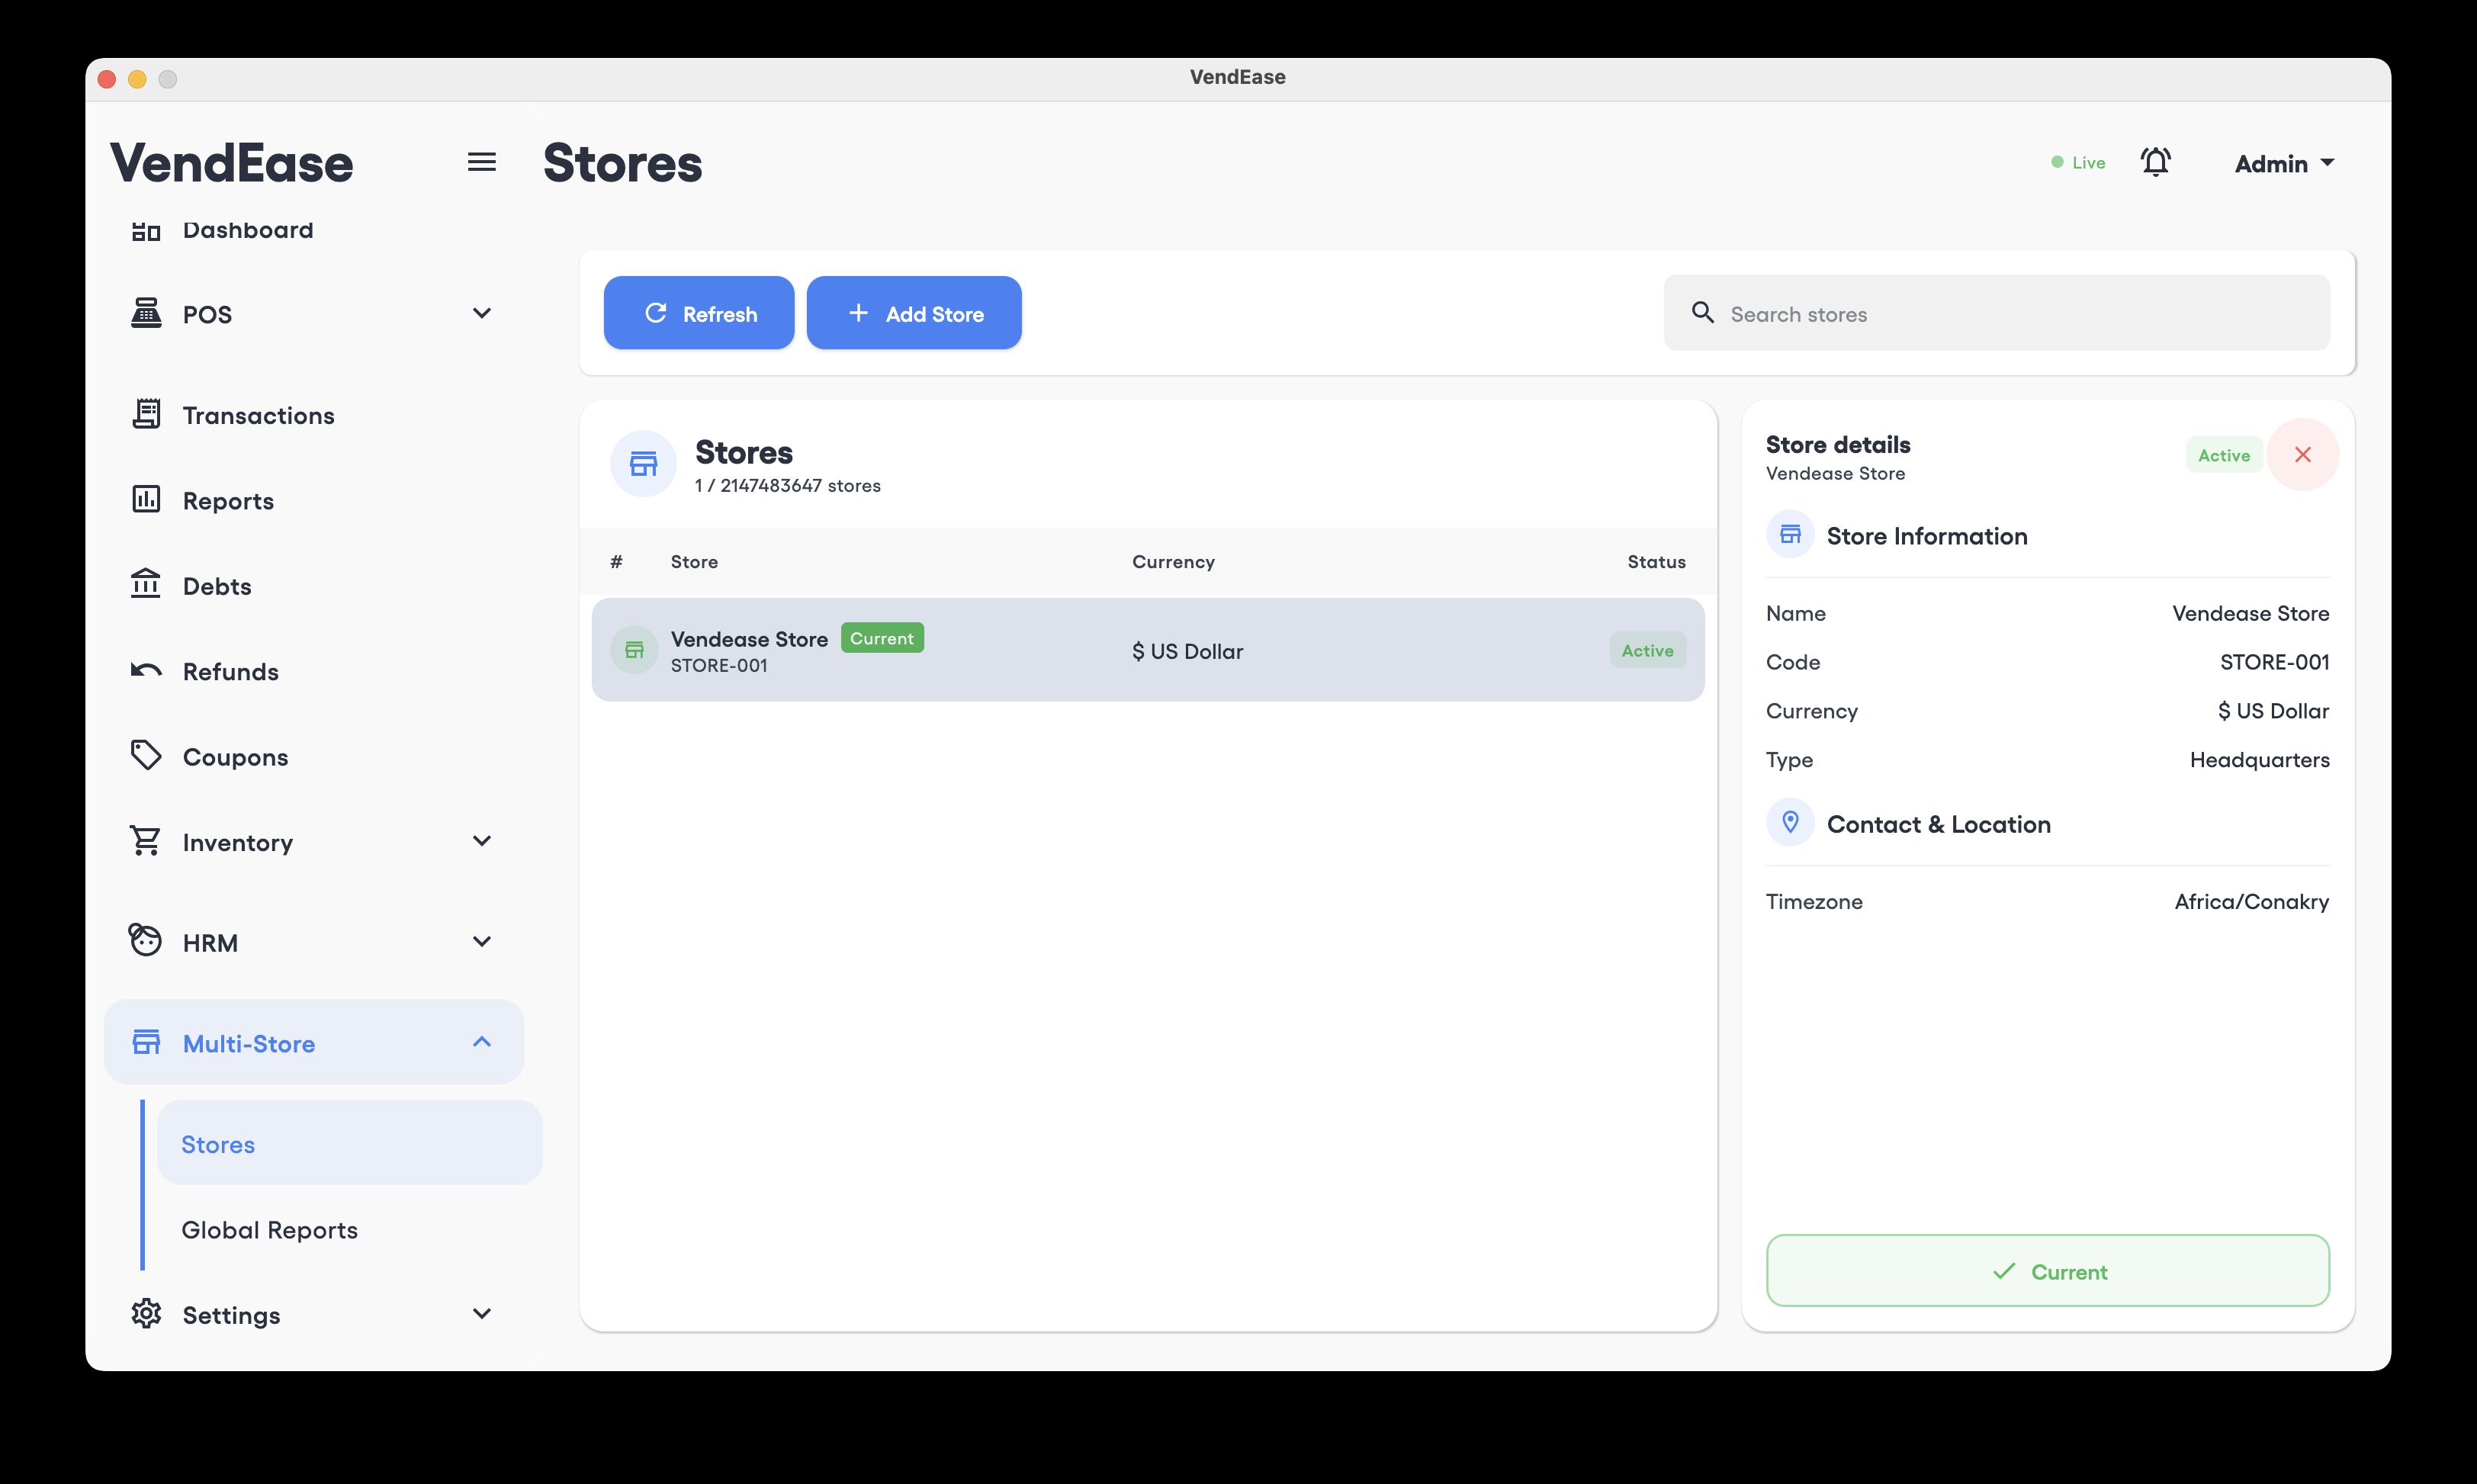Click the search magnifier icon
This screenshot has height=1484, width=2477.
(1702, 313)
